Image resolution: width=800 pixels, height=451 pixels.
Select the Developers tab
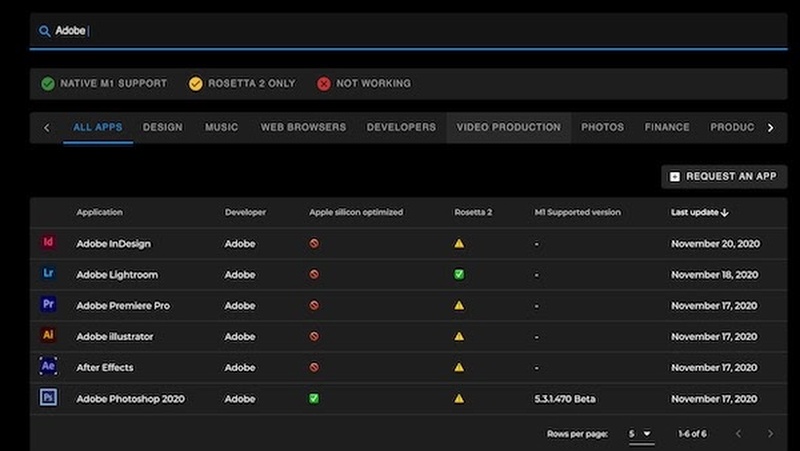[x=401, y=128]
